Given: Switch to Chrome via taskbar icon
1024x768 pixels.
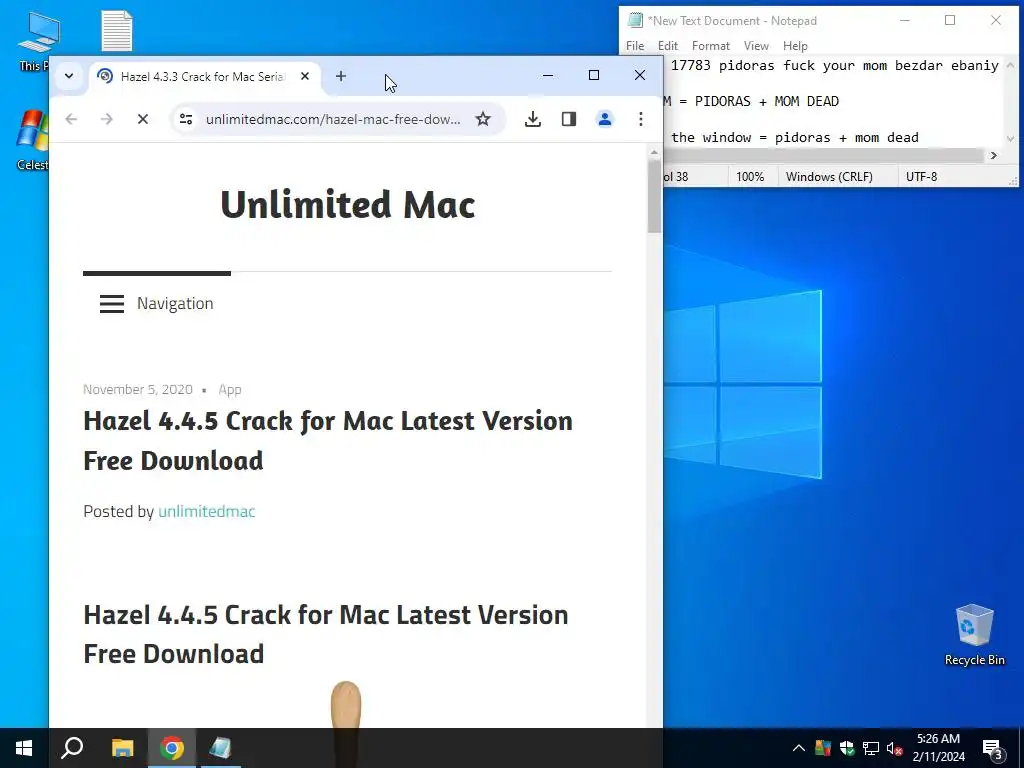Looking at the screenshot, I should pos(172,748).
